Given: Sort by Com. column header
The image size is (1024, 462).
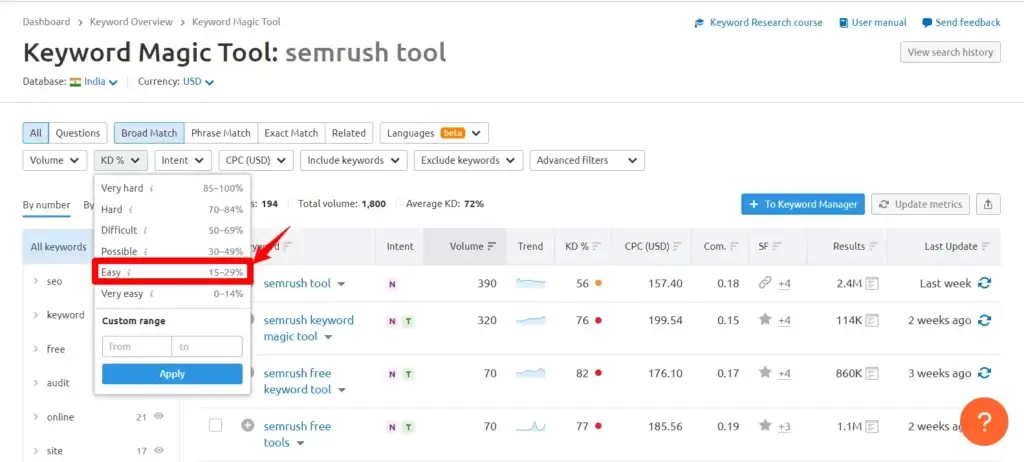Looking at the screenshot, I should (721, 246).
